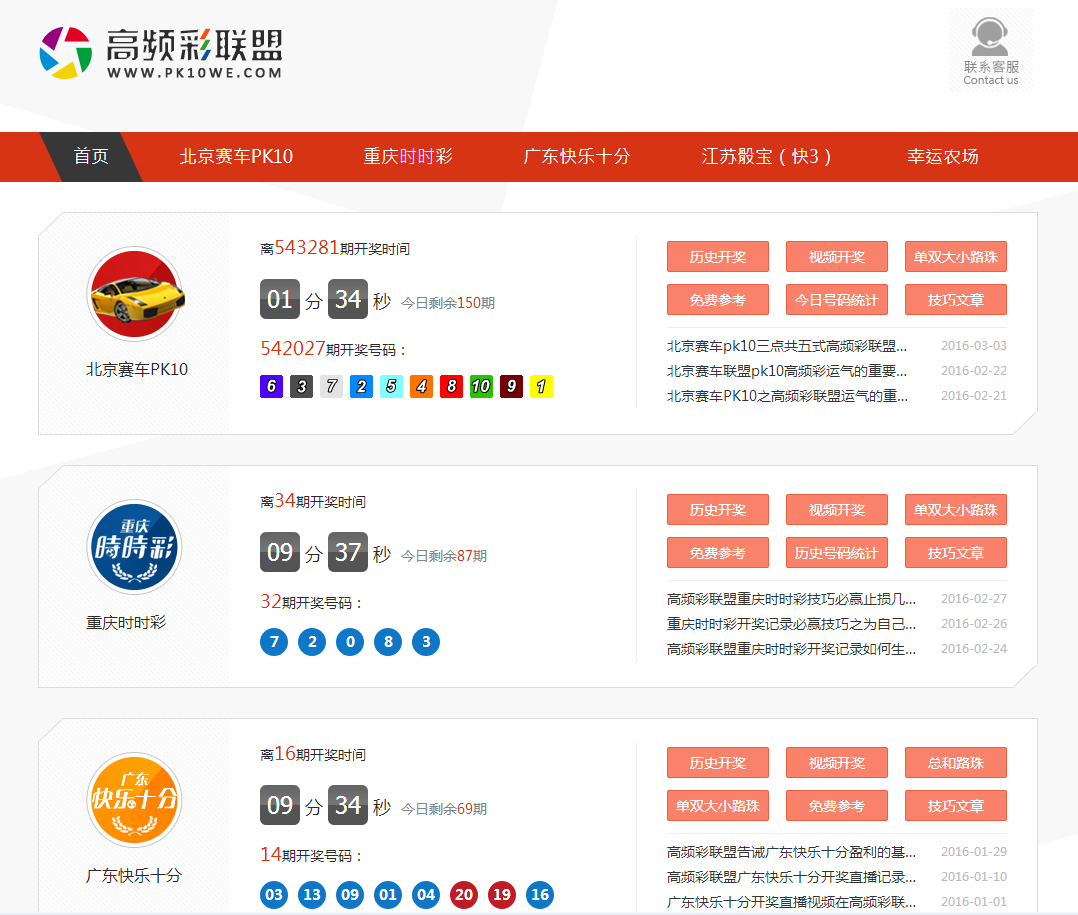
Task: Go to the 首页 tab
Action: (91, 157)
